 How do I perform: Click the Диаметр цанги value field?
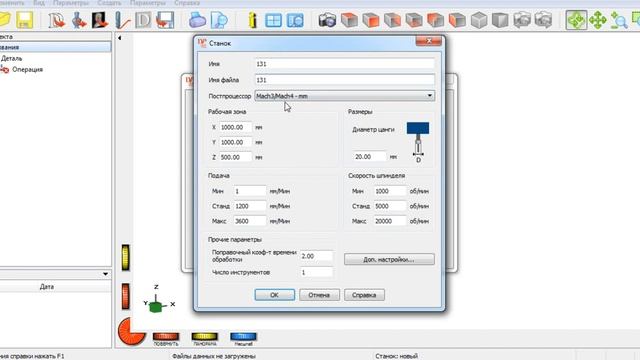click(x=369, y=157)
